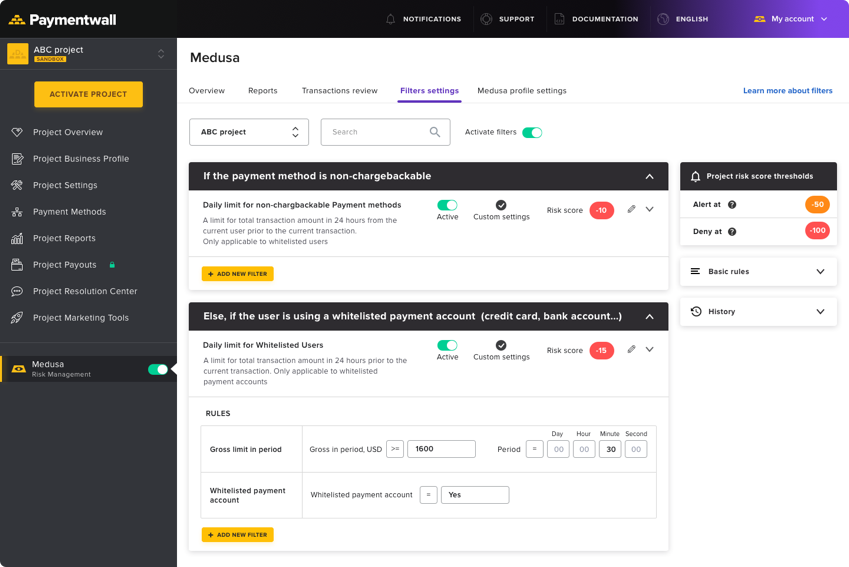Switch to the Transactions review tab
849x567 pixels.
(x=340, y=91)
